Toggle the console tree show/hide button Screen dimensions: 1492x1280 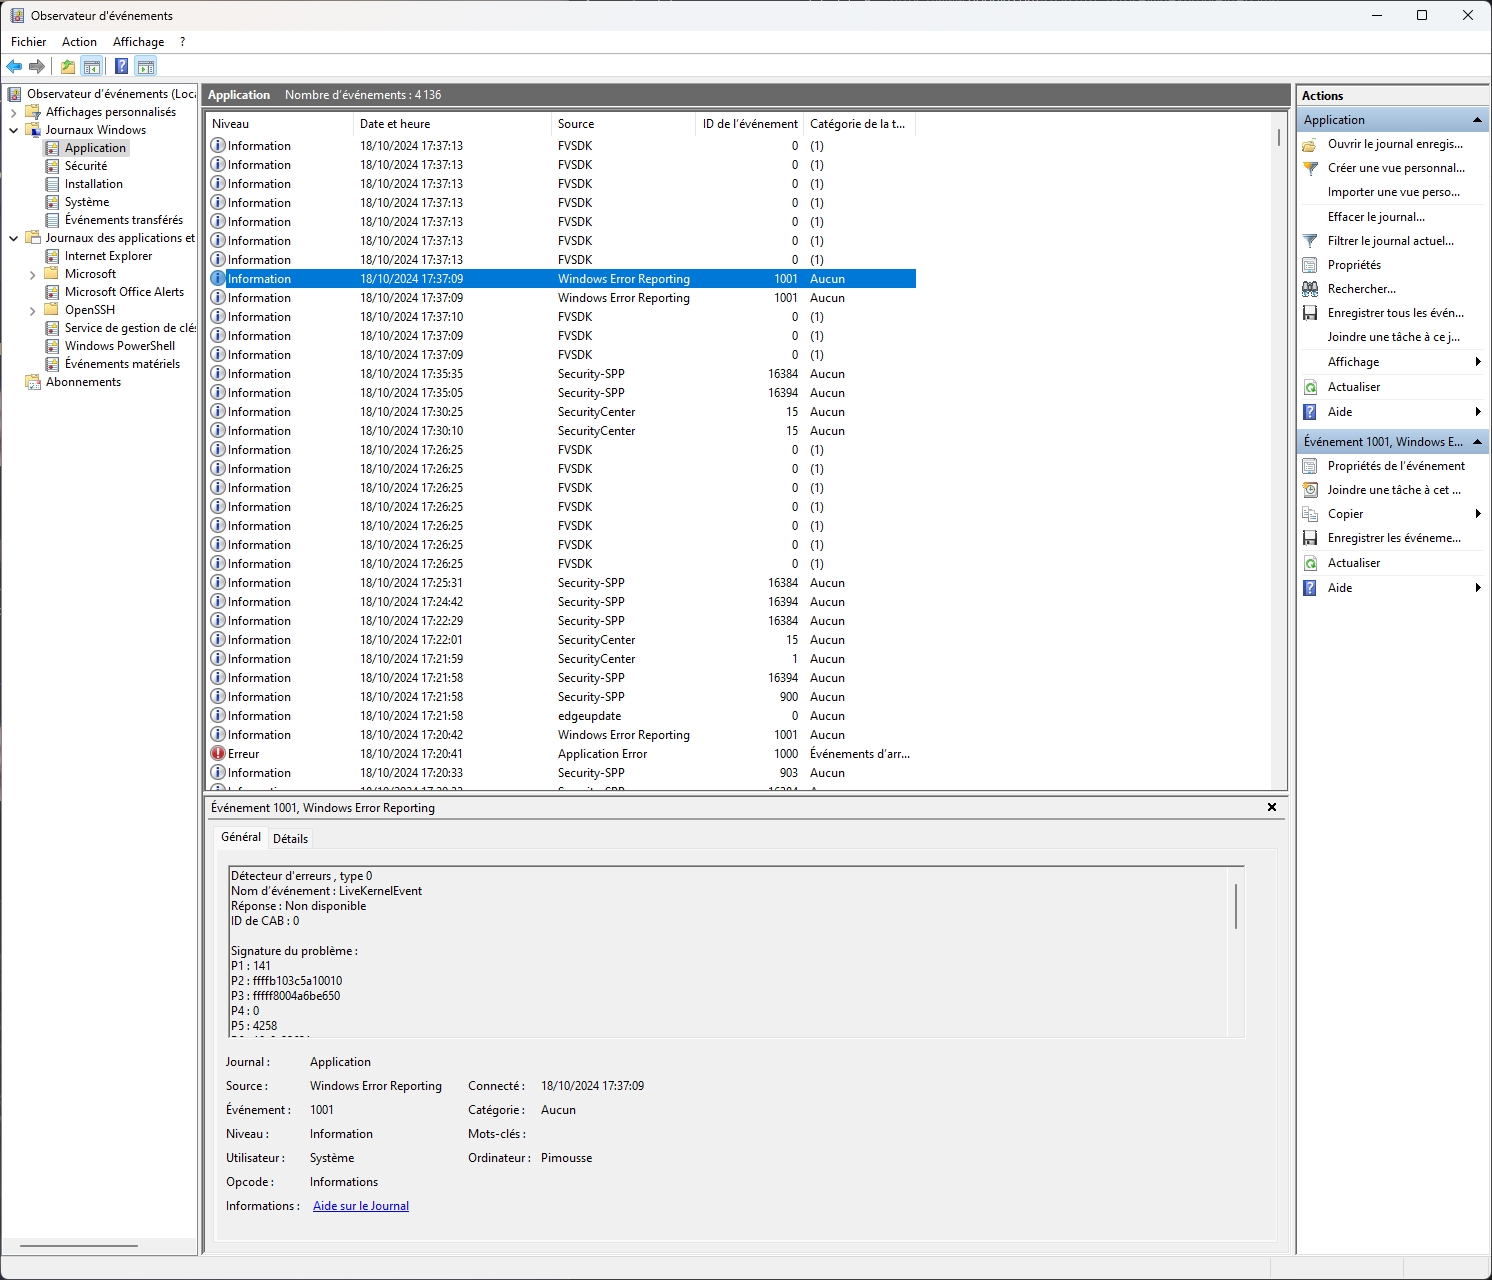point(92,67)
